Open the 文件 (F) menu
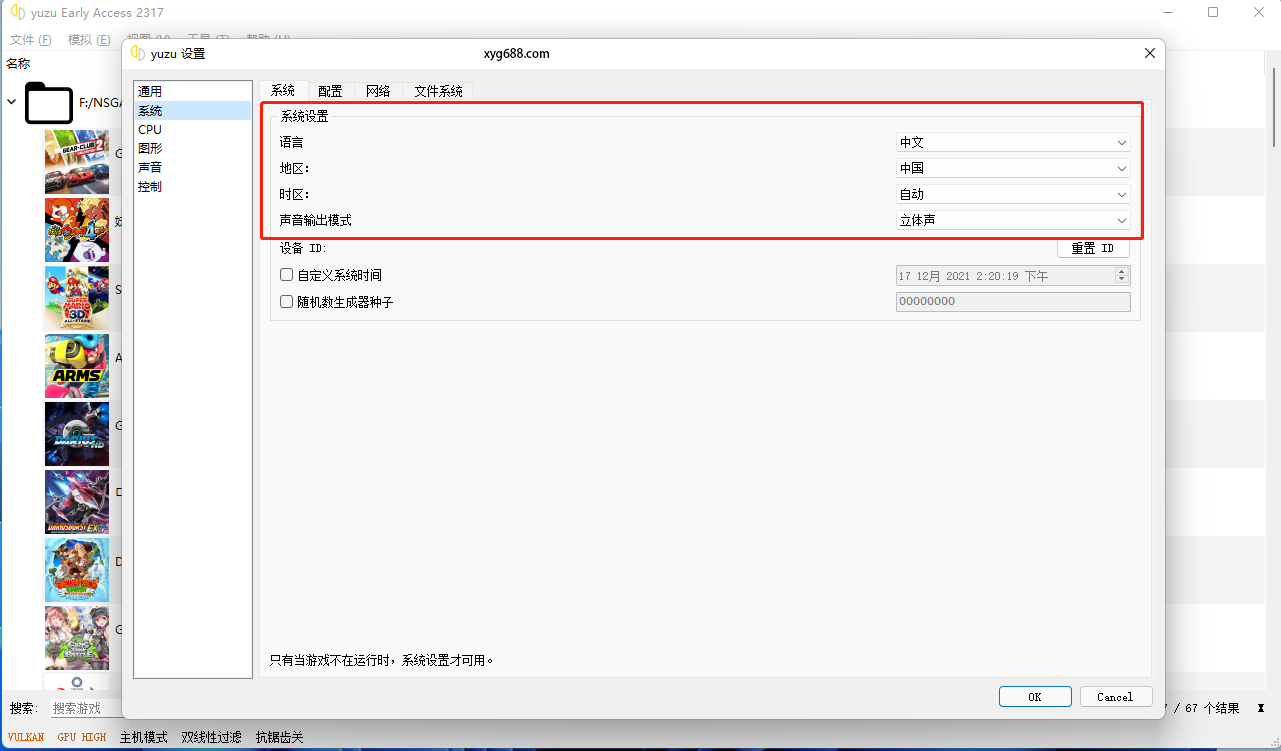The image size is (1281, 751). (31, 40)
